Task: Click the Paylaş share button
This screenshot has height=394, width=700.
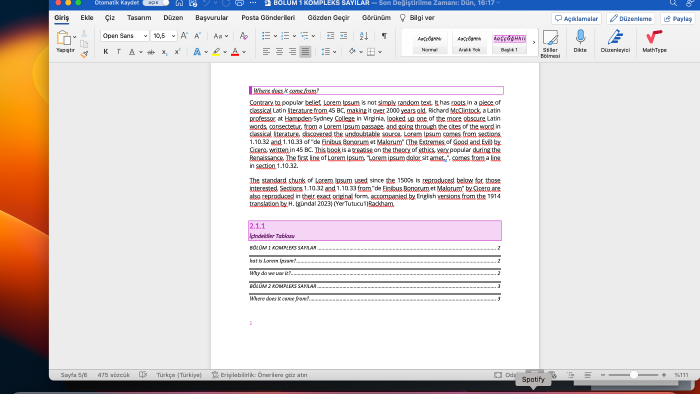Action: 677,18
